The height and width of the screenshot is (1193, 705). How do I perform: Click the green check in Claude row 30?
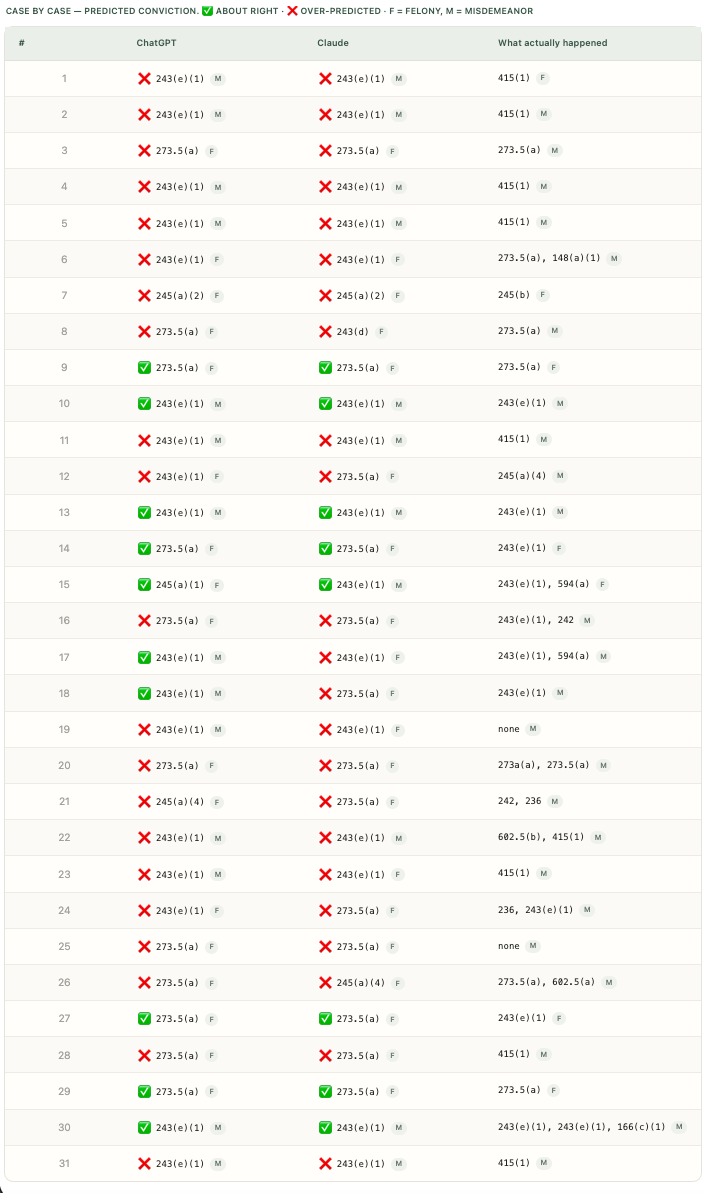click(x=325, y=1128)
